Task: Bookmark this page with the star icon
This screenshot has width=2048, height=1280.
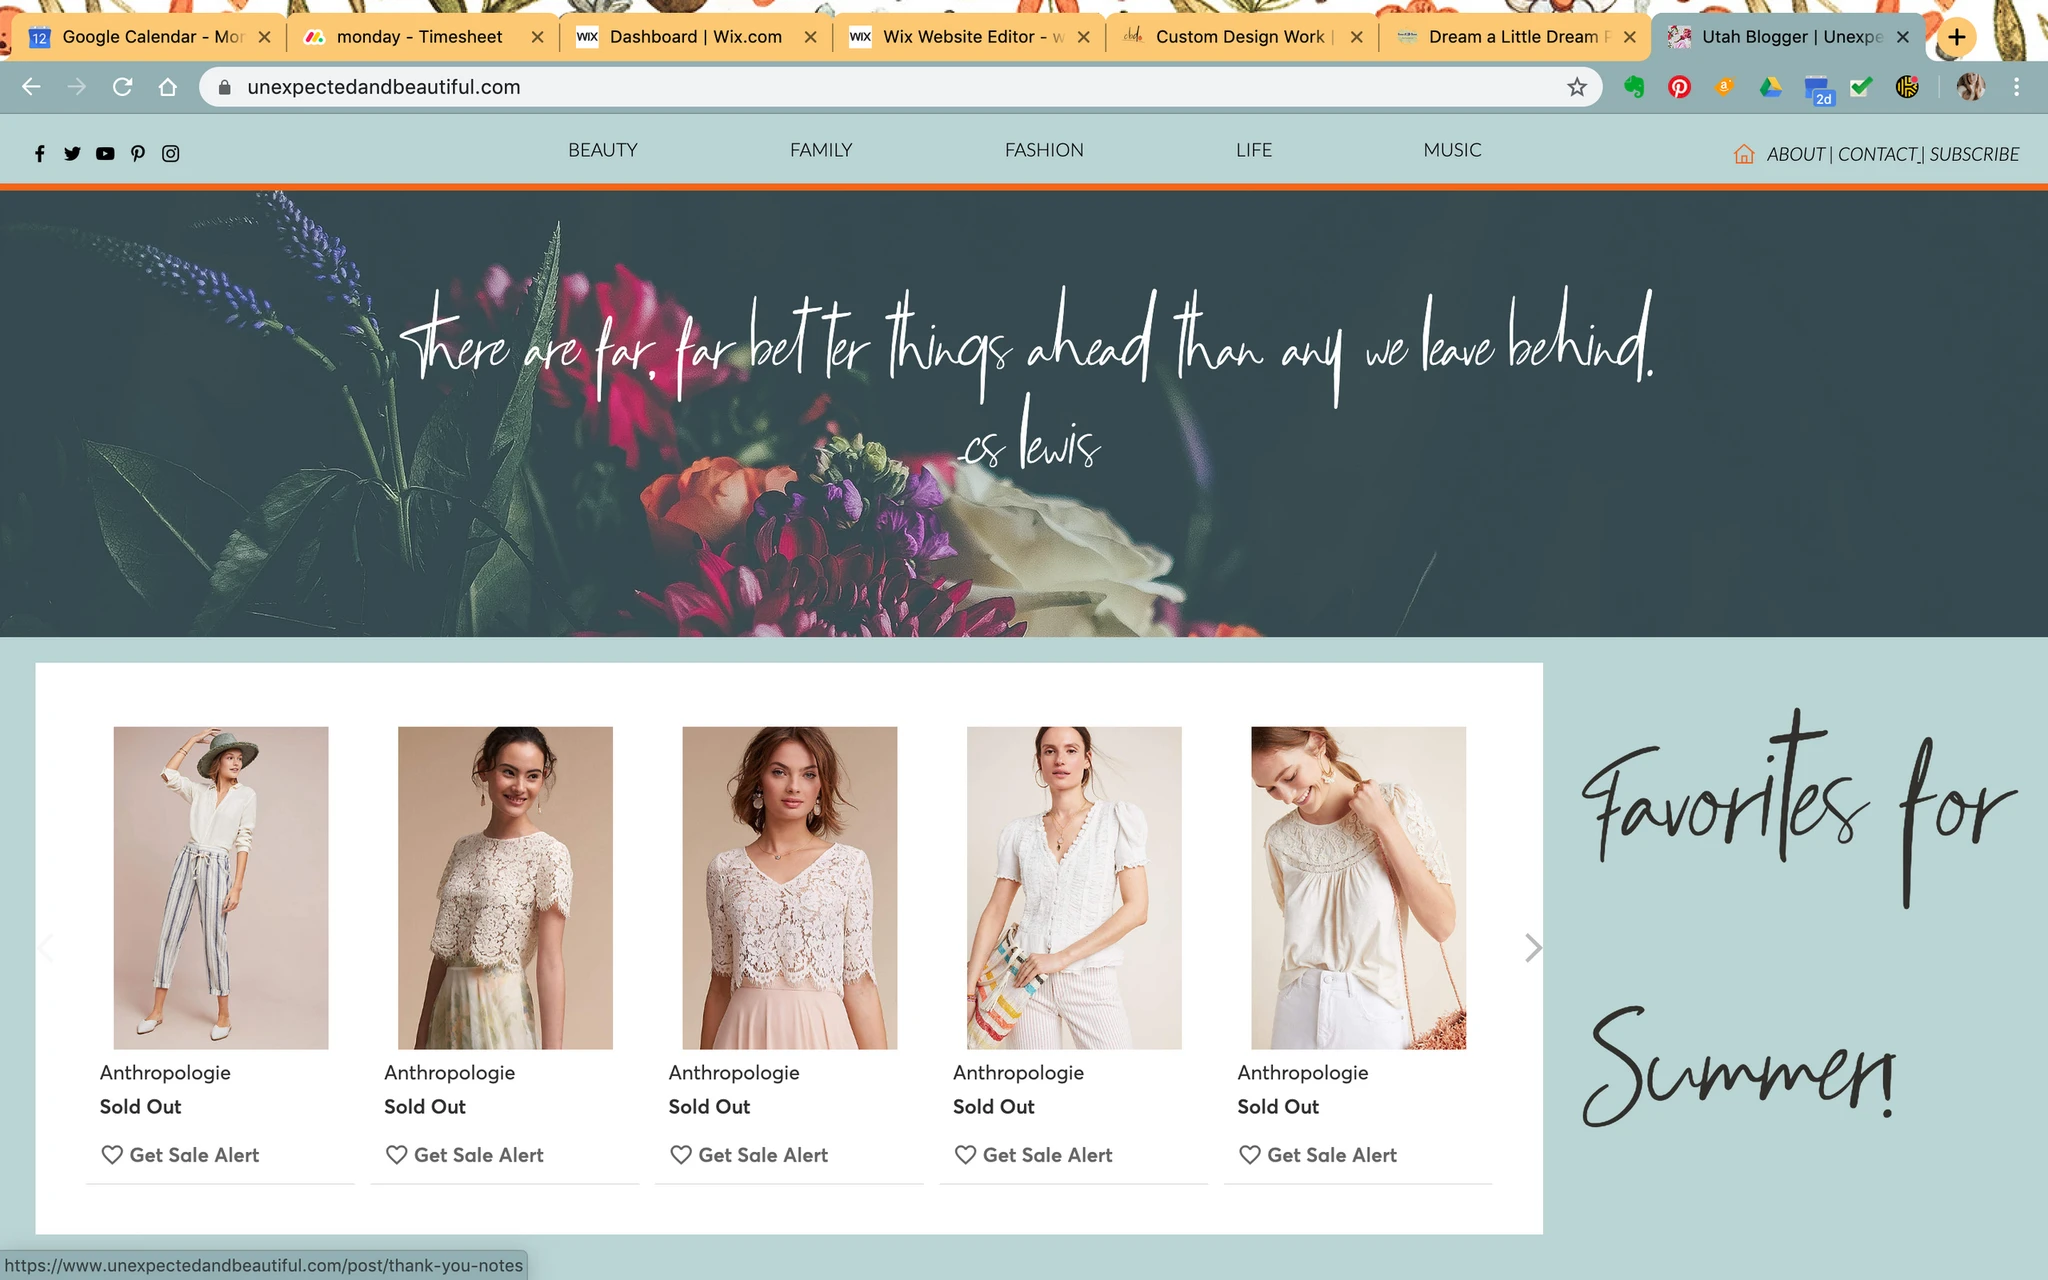Action: pyautogui.click(x=1577, y=87)
